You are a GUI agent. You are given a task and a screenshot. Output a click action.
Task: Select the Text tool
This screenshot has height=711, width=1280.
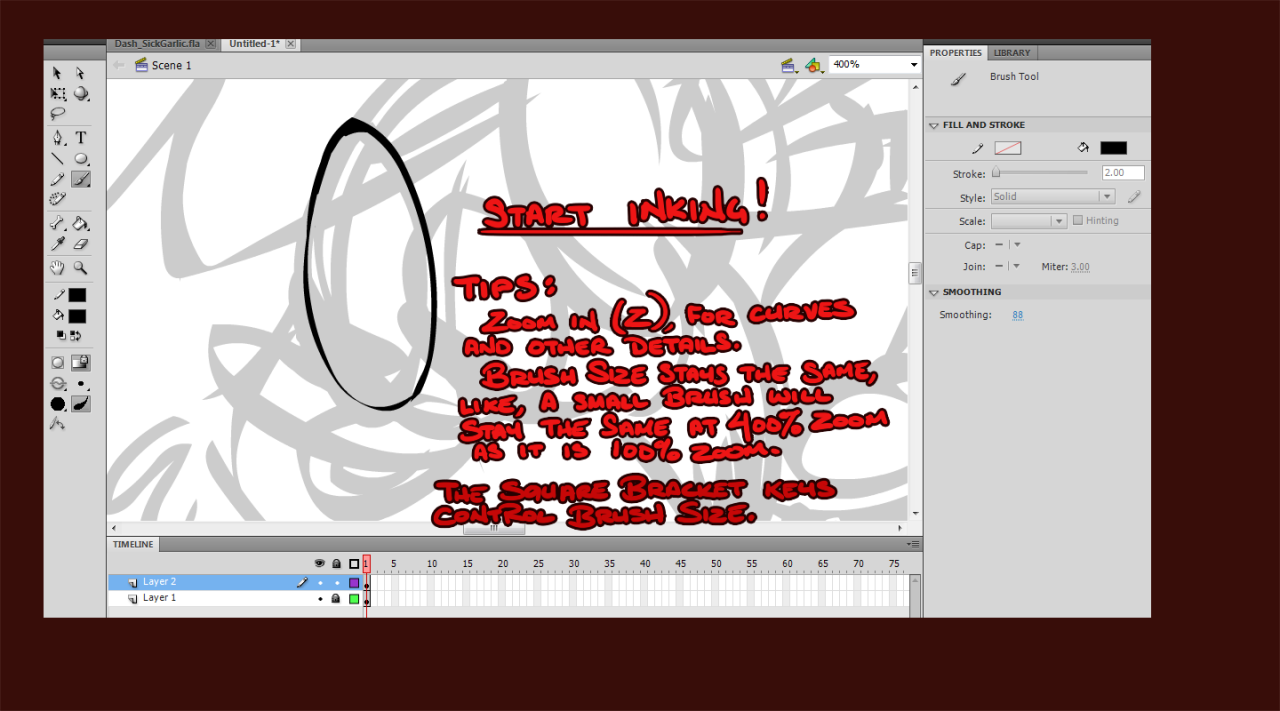click(x=81, y=138)
